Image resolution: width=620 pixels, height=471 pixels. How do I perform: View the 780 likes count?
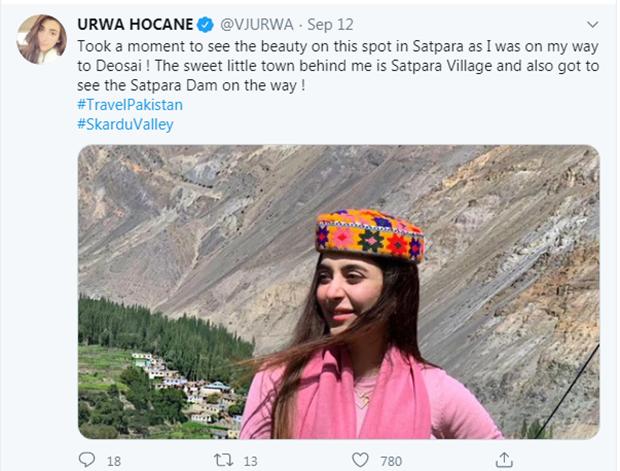pyautogui.click(x=391, y=461)
